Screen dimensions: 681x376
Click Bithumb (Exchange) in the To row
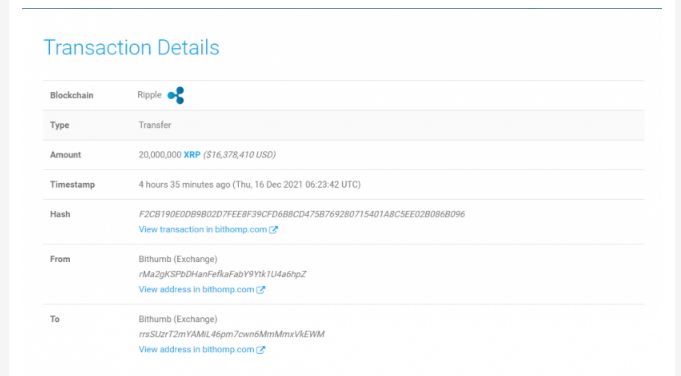coord(178,319)
